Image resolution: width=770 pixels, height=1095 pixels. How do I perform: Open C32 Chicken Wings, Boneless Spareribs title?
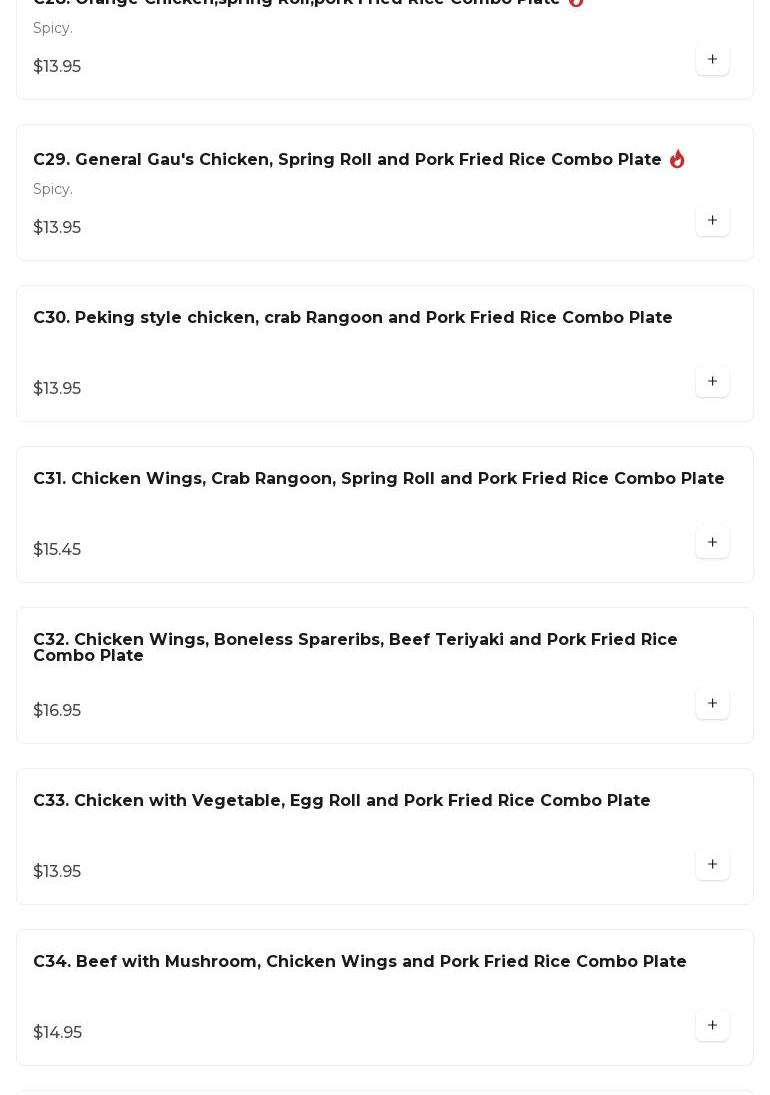click(355, 647)
